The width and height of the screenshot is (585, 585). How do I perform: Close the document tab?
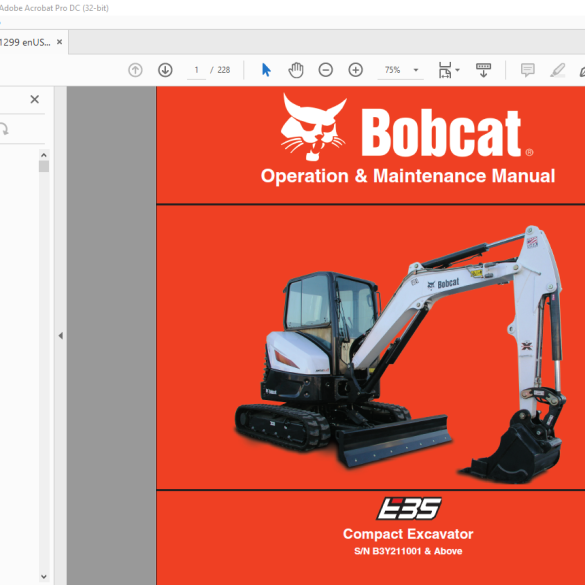tap(59, 42)
